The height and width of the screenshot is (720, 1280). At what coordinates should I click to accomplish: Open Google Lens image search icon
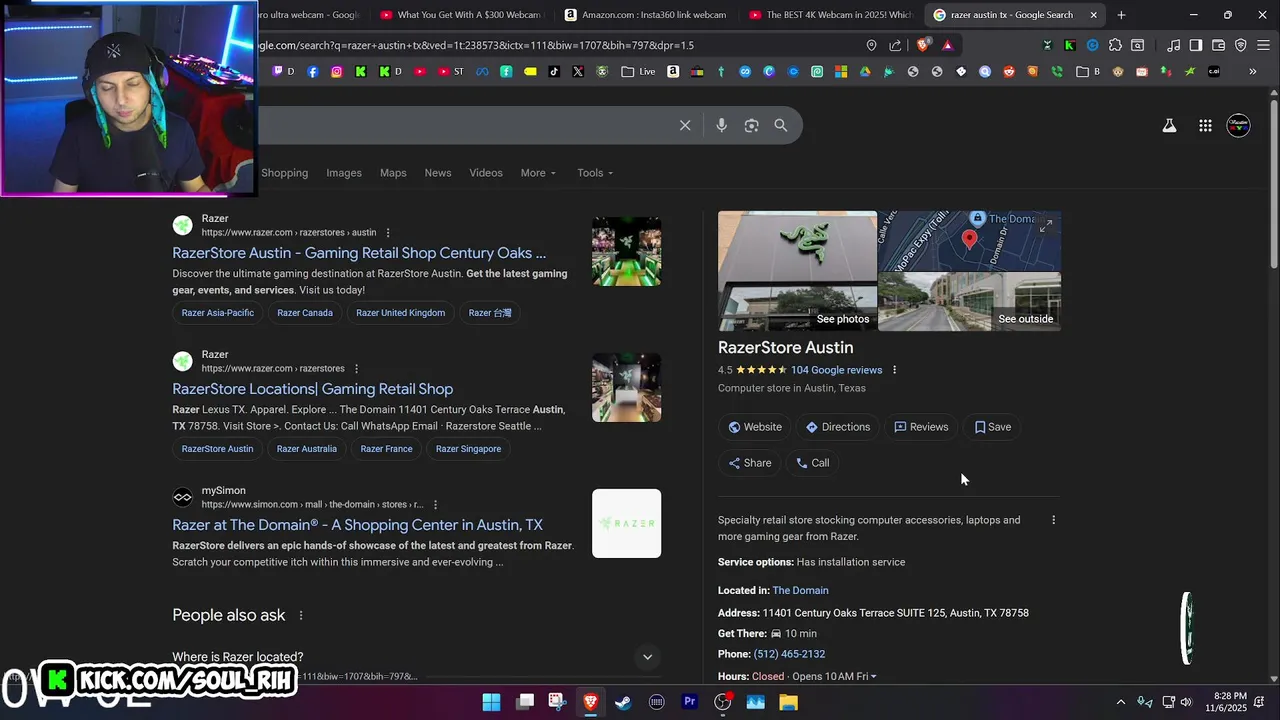751,125
